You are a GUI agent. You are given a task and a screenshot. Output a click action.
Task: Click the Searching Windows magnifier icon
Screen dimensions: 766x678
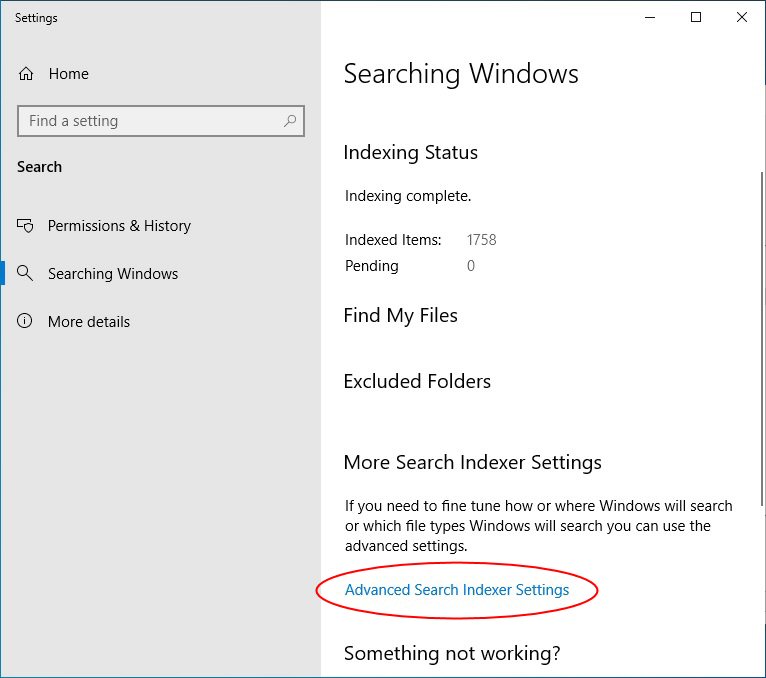tap(25, 273)
